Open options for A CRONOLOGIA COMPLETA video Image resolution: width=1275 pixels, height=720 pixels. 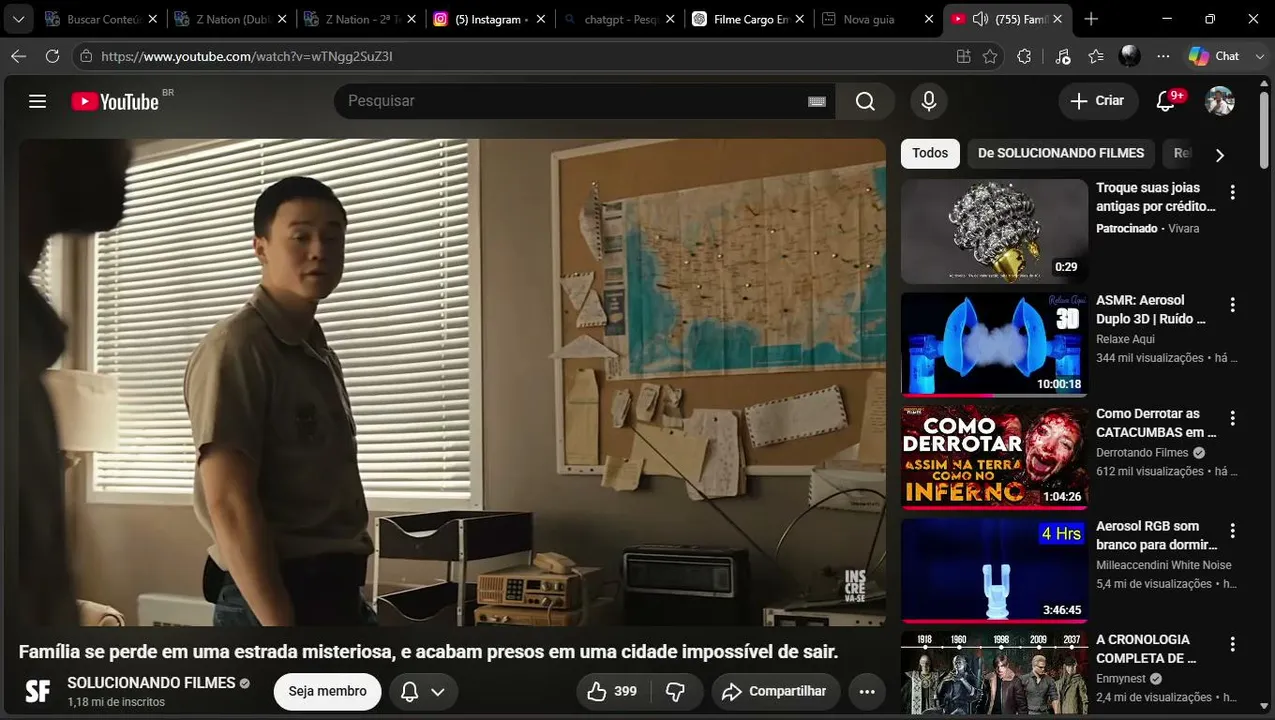click(x=1233, y=644)
